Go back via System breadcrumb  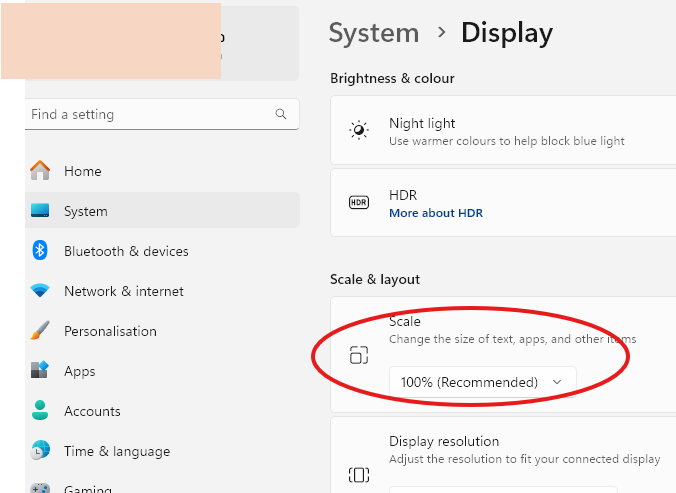[373, 33]
